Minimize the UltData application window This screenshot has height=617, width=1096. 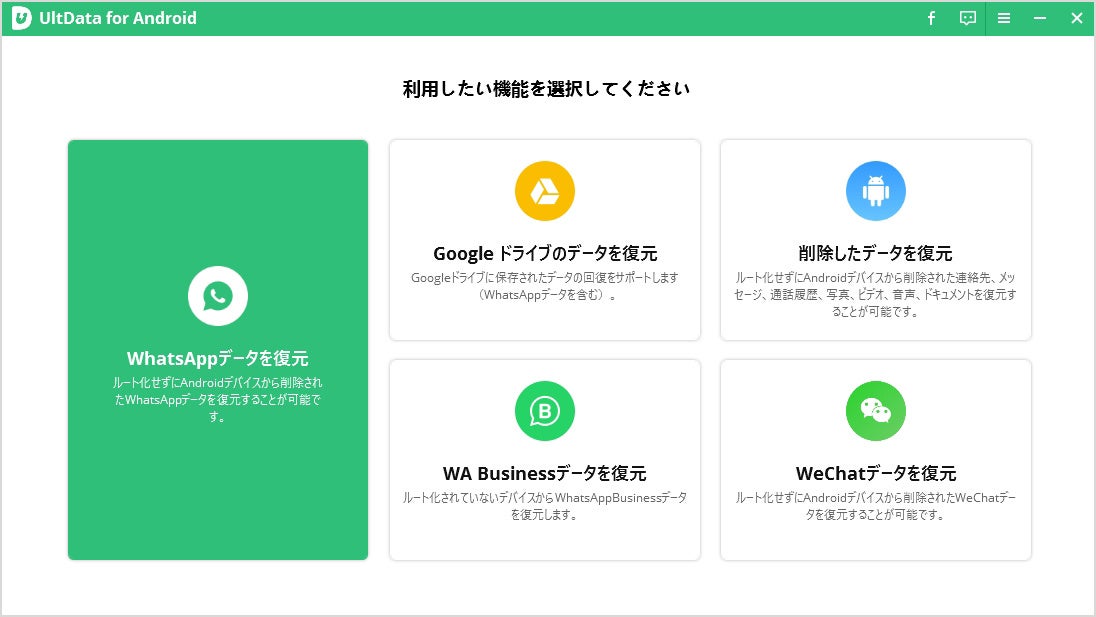[1040, 18]
